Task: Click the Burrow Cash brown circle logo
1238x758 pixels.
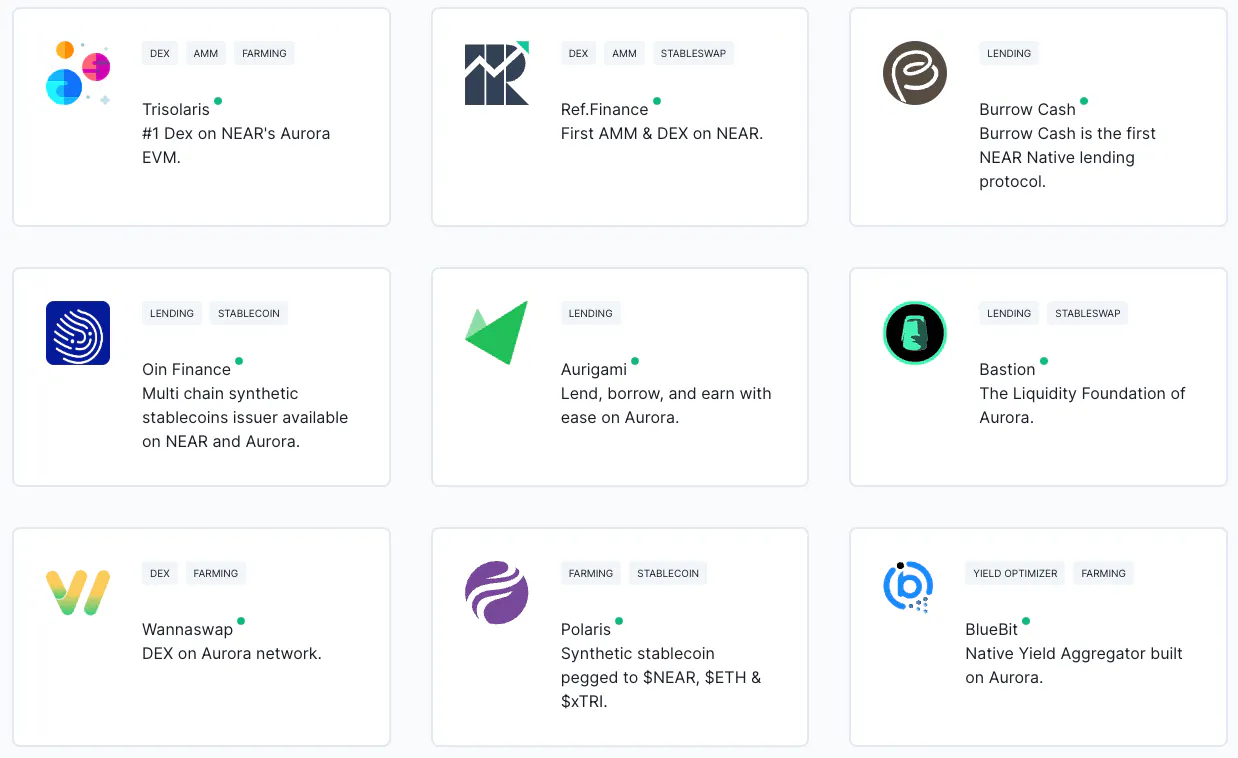Action: 915,73
